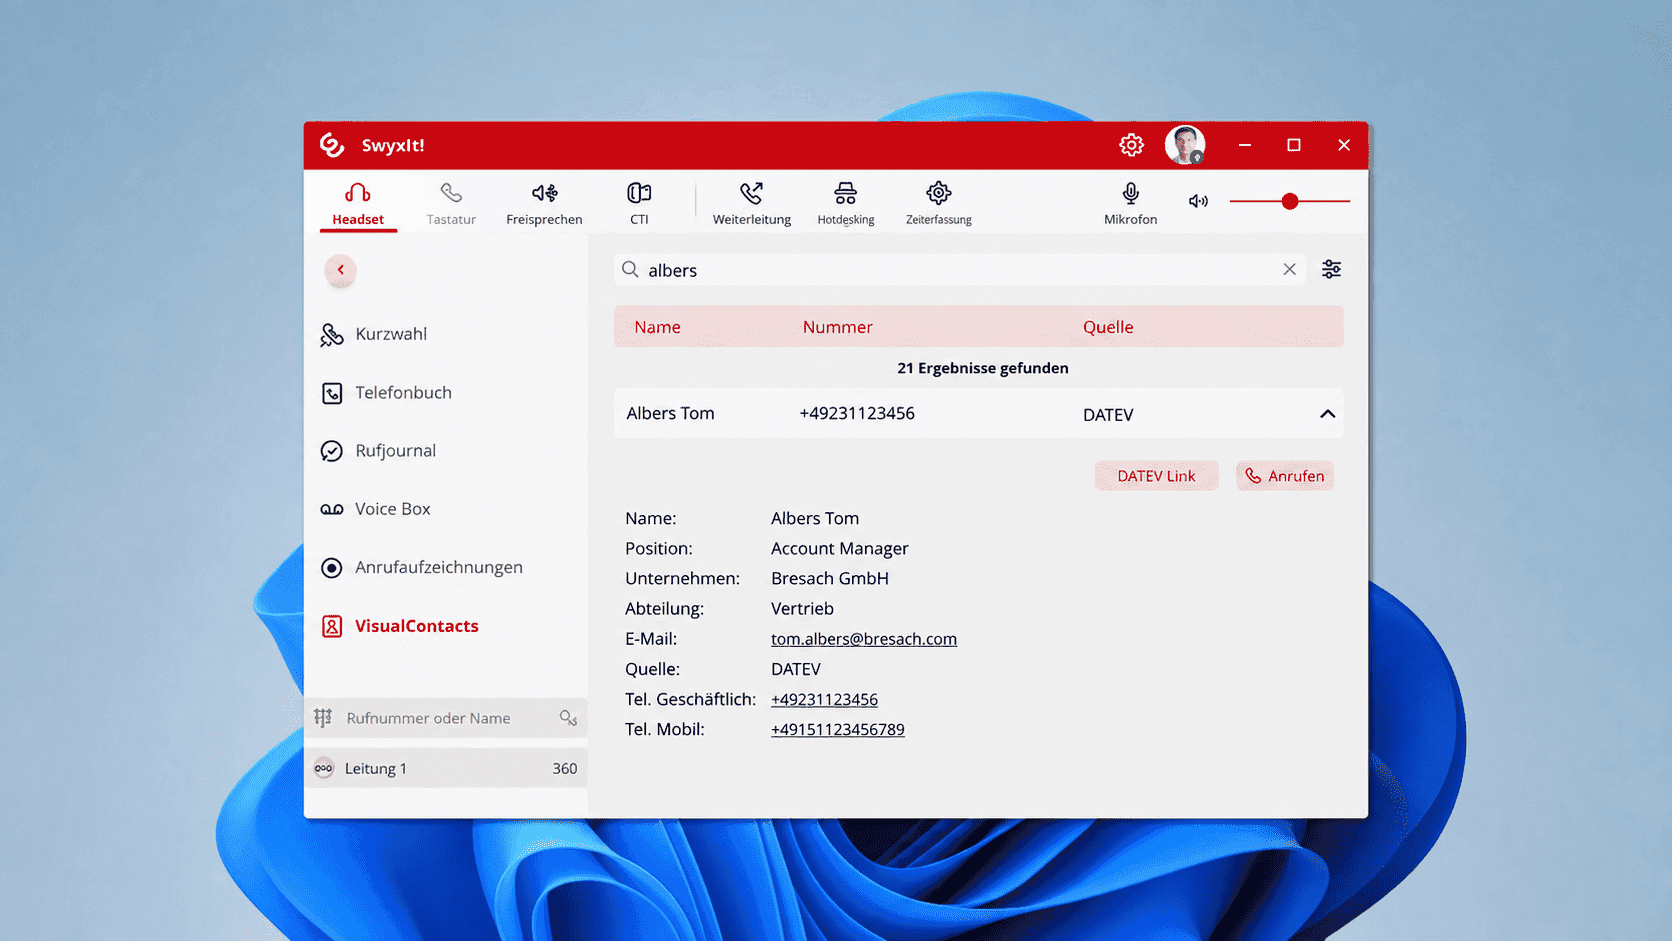Open email tom.albers@bresach.com
Screen dimensions: 1672x941
[x=864, y=639]
